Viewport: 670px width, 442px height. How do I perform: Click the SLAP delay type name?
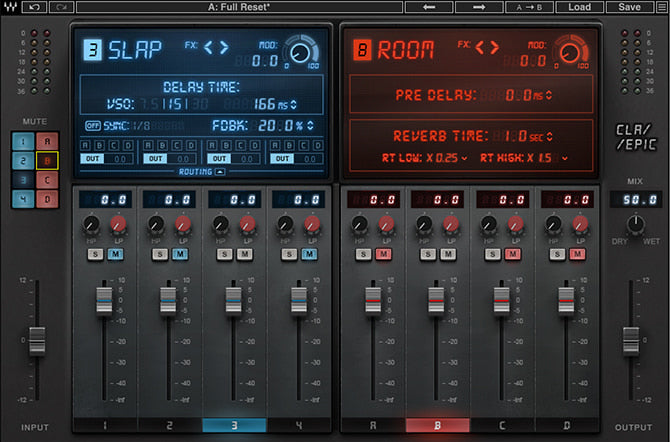tap(135, 50)
